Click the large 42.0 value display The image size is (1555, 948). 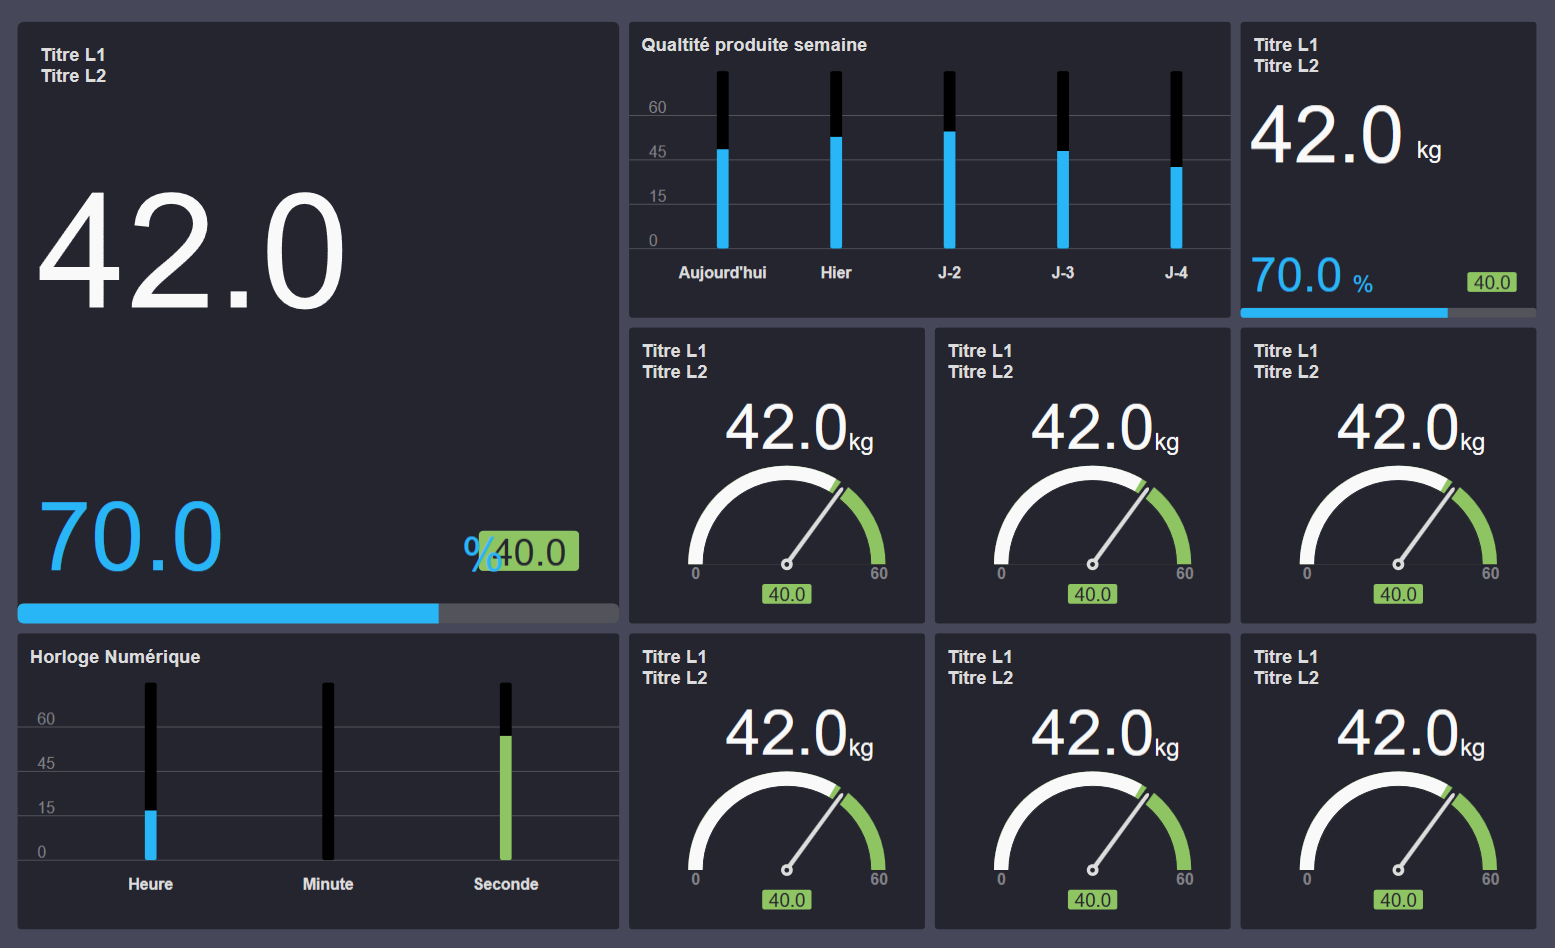click(x=190, y=252)
